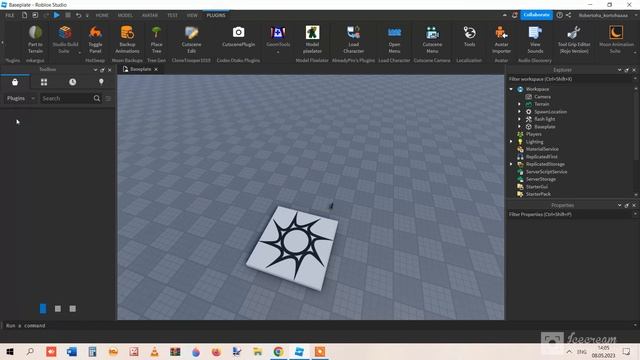
Task: Switch to the AVATAR ribbon tab
Action: 150,15
